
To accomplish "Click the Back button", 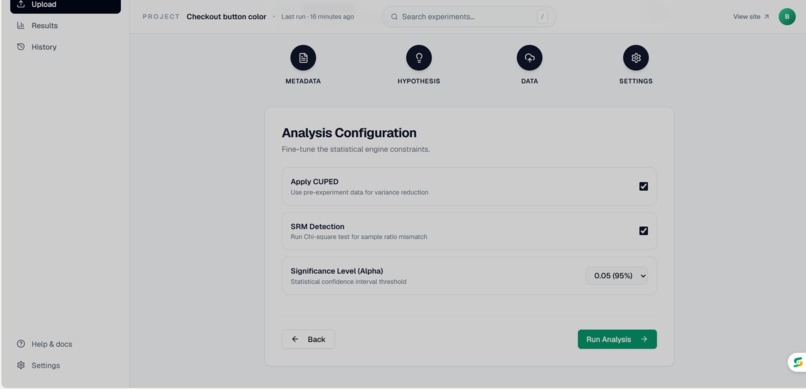I will [x=308, y=339].
